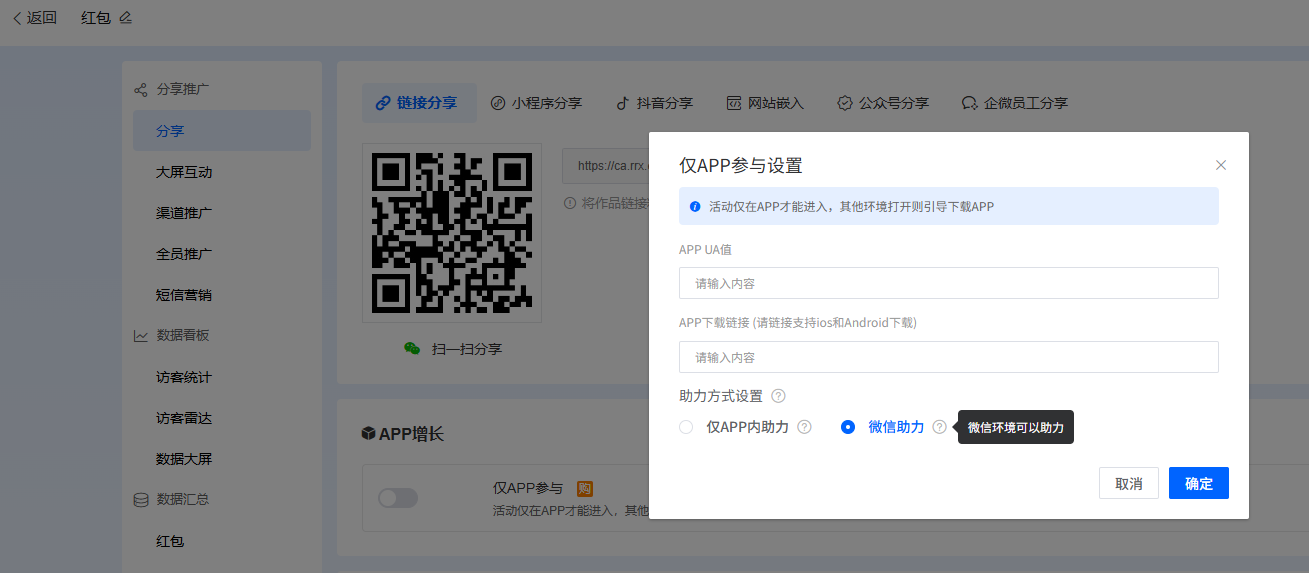The image size is (1309, 573).
Task: Select the 仅APP内助力 radio button
Action: pyautogui.click(x=686, y=427)
